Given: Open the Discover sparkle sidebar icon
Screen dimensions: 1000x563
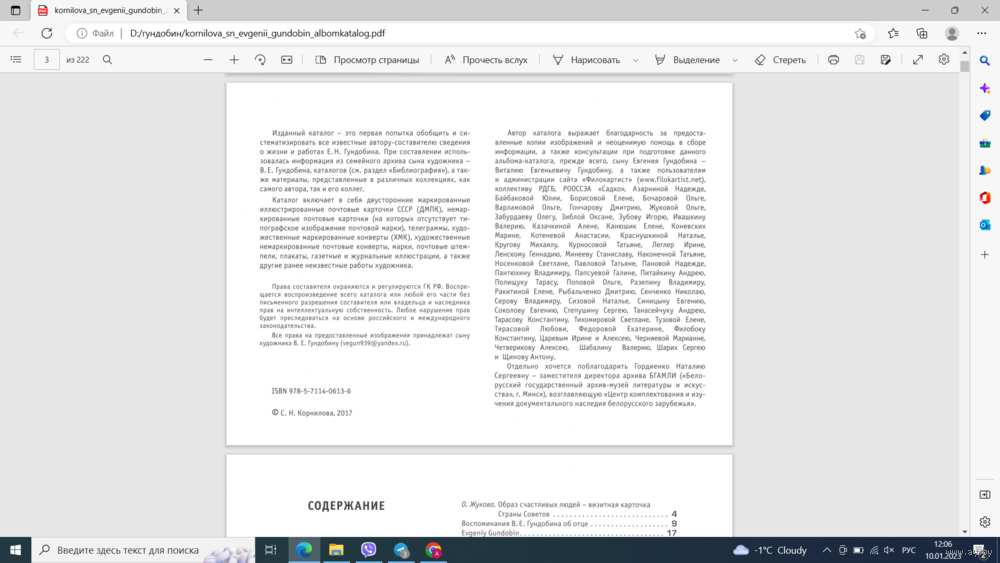Looking at the screenshot, I should (x=985, y=89).
